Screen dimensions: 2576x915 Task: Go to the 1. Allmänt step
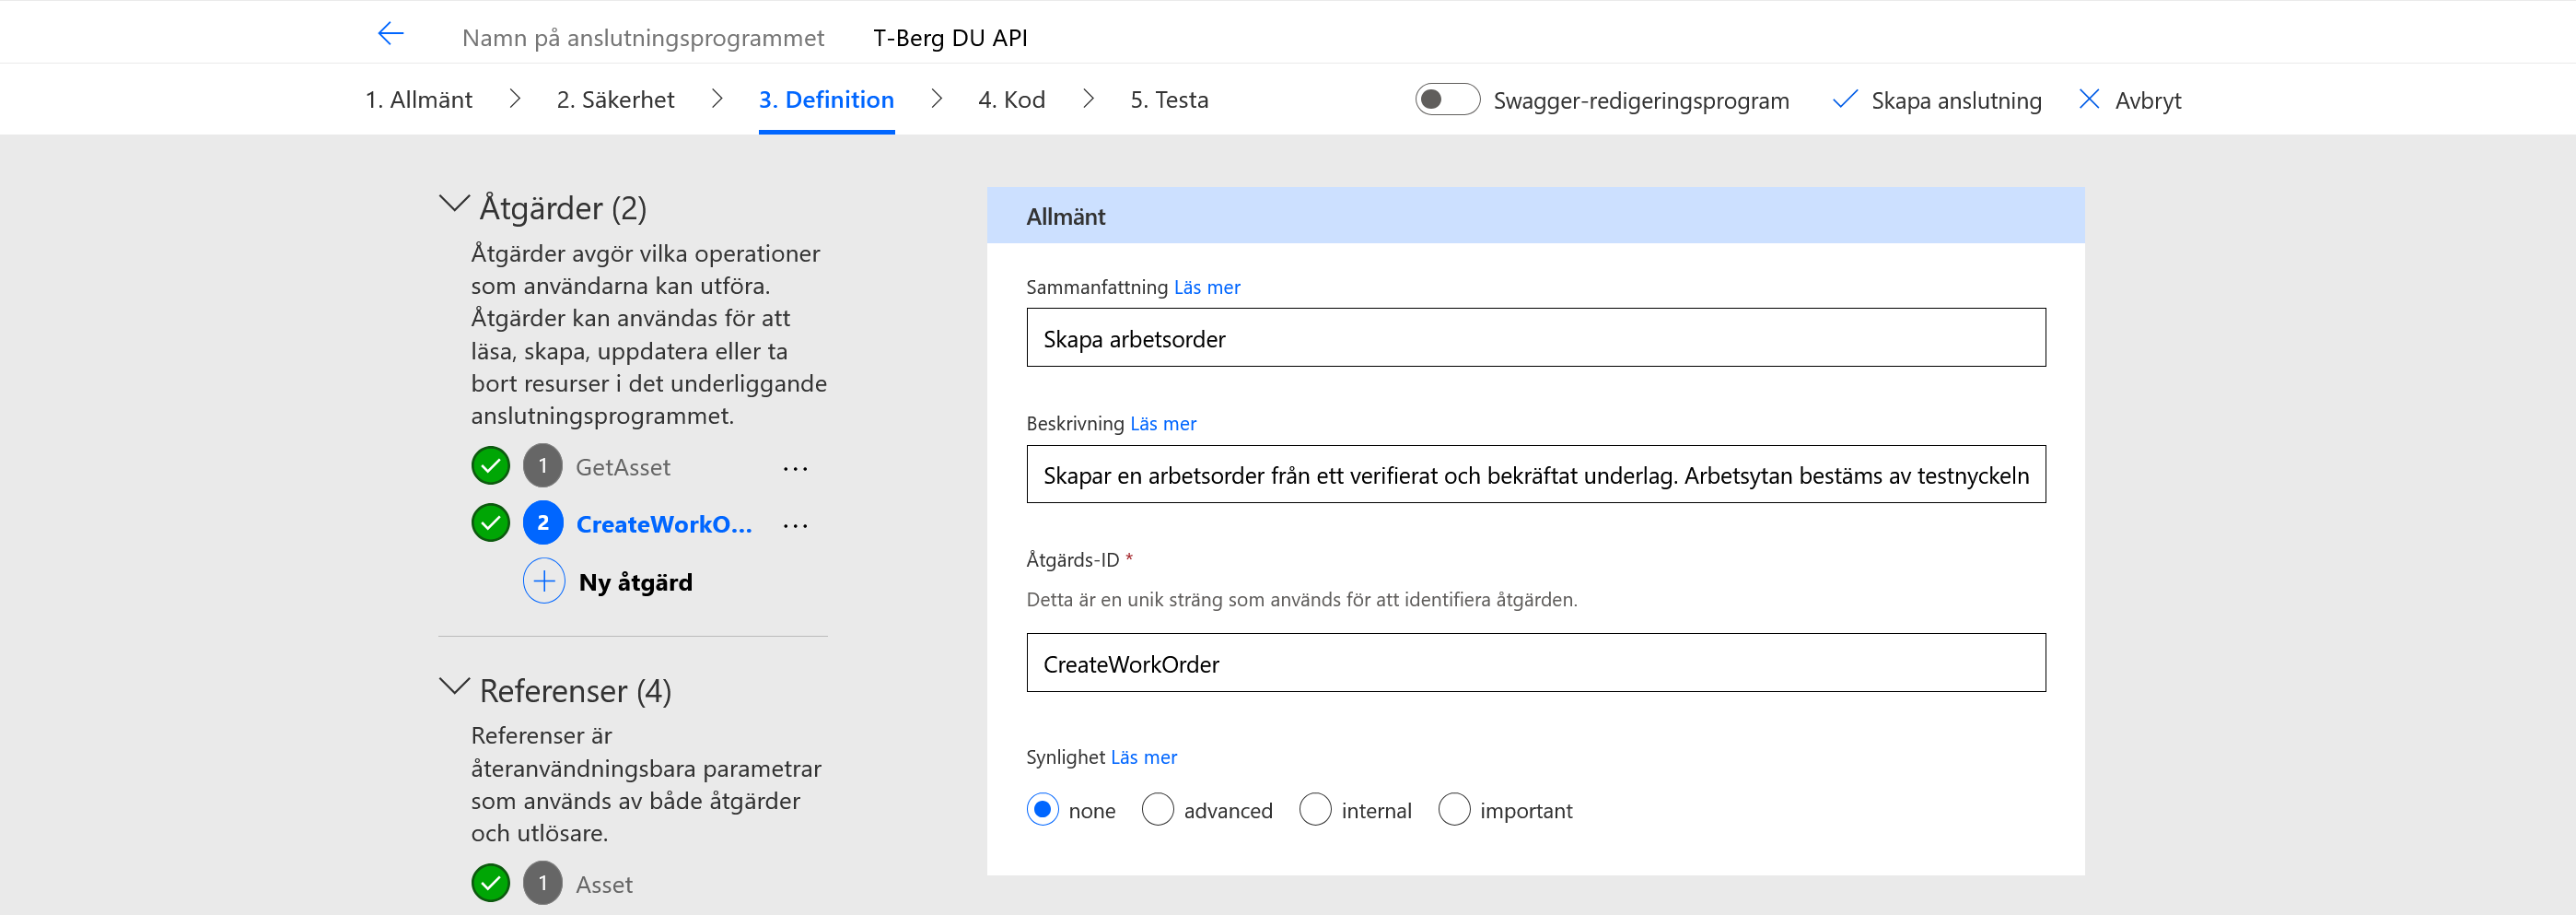click(x=418, y=100)
